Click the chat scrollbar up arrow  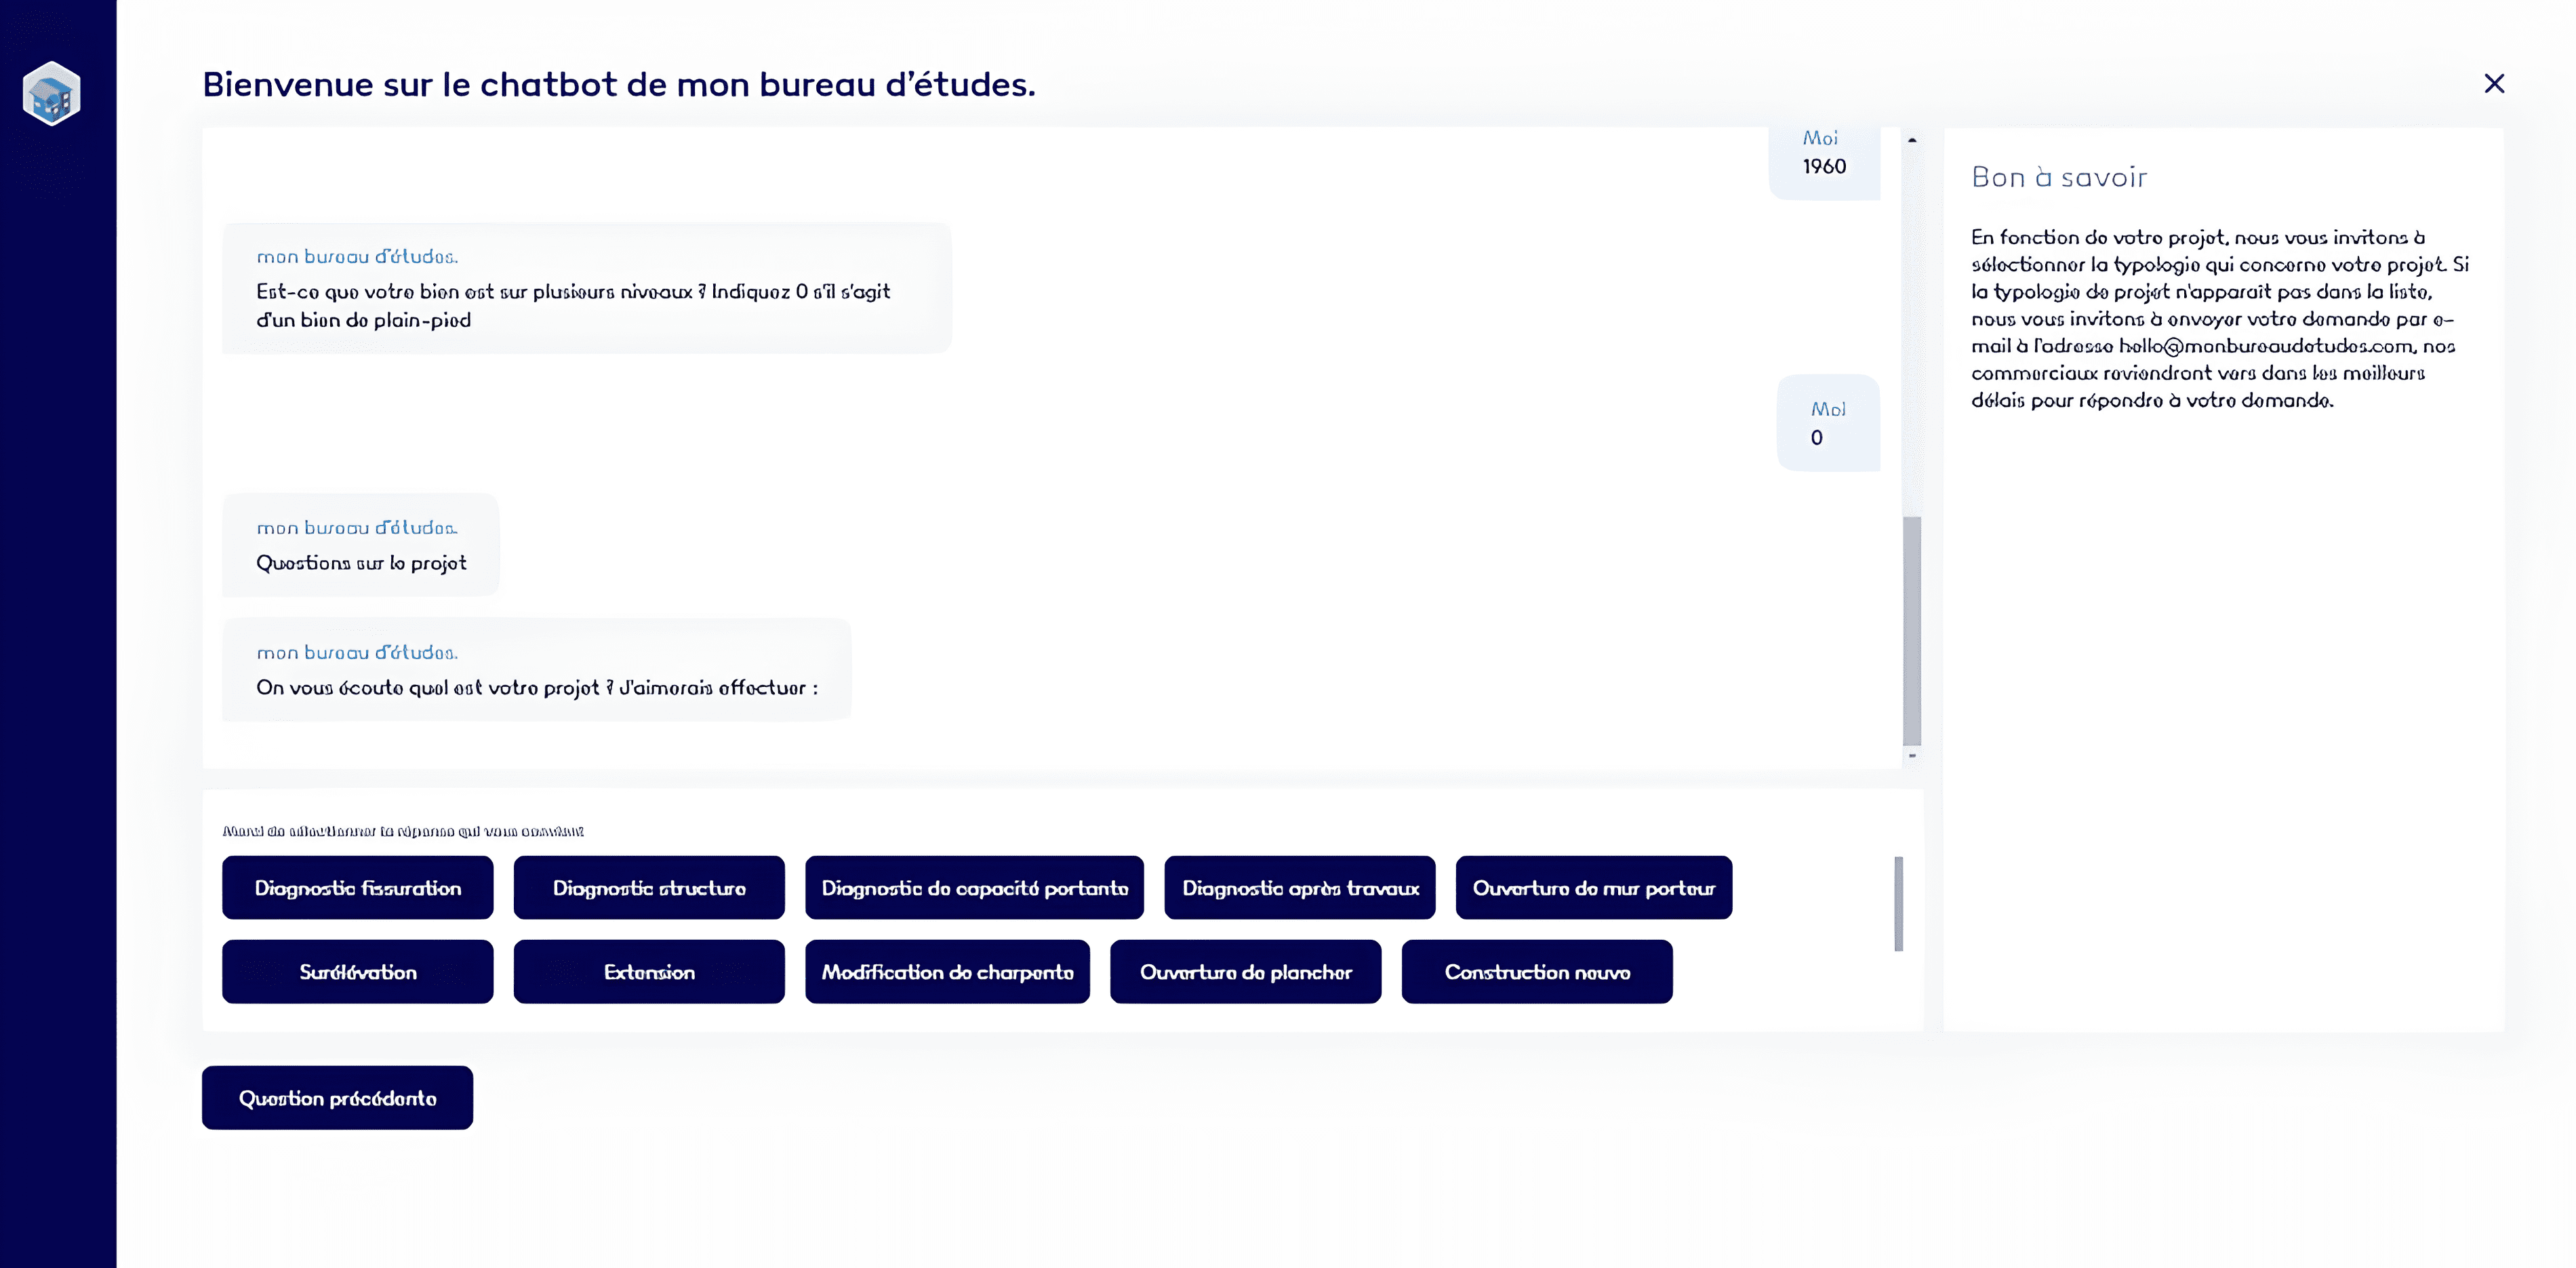pyautogui.click(x=1912, y=140)
